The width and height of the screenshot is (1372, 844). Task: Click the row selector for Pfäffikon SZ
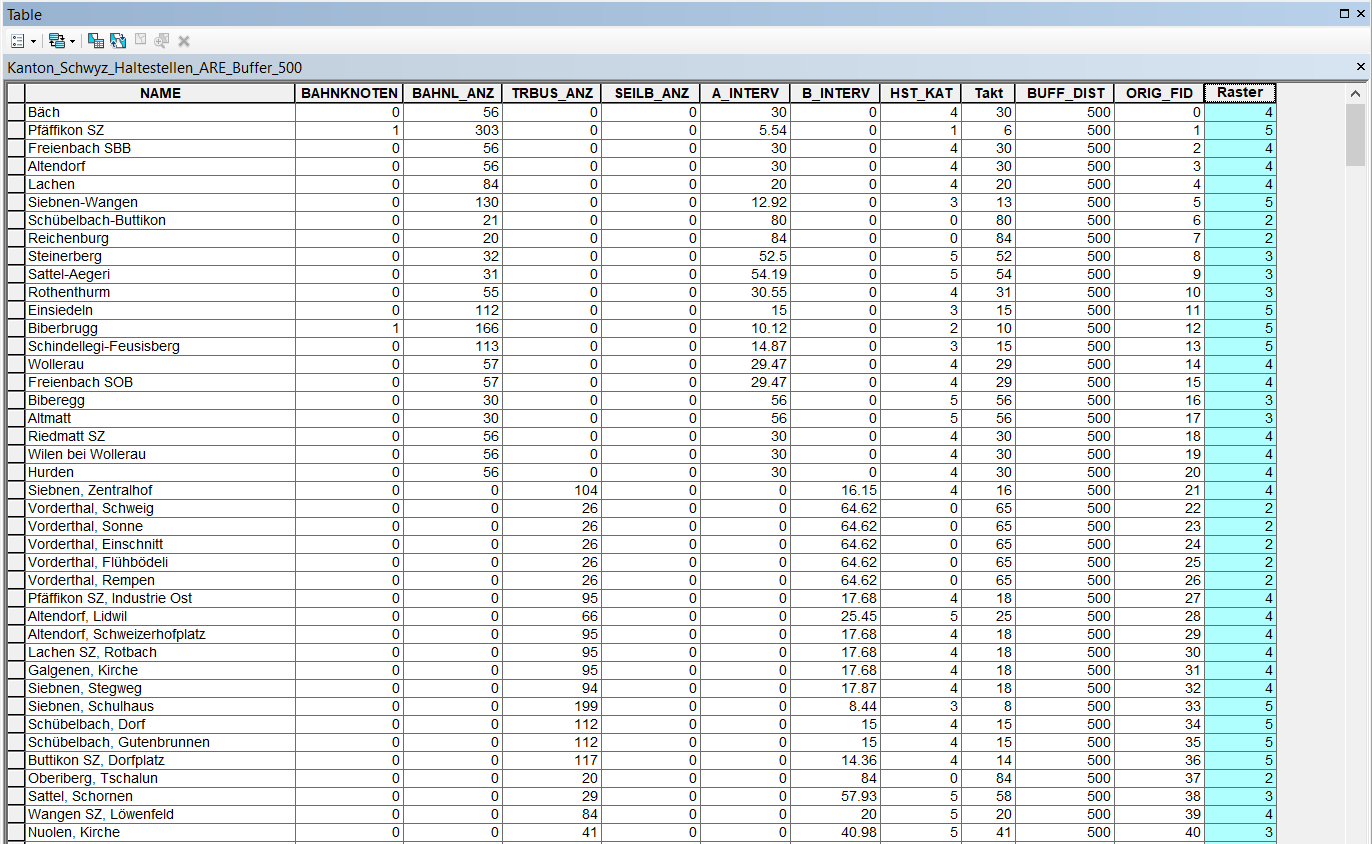(15, 131)
